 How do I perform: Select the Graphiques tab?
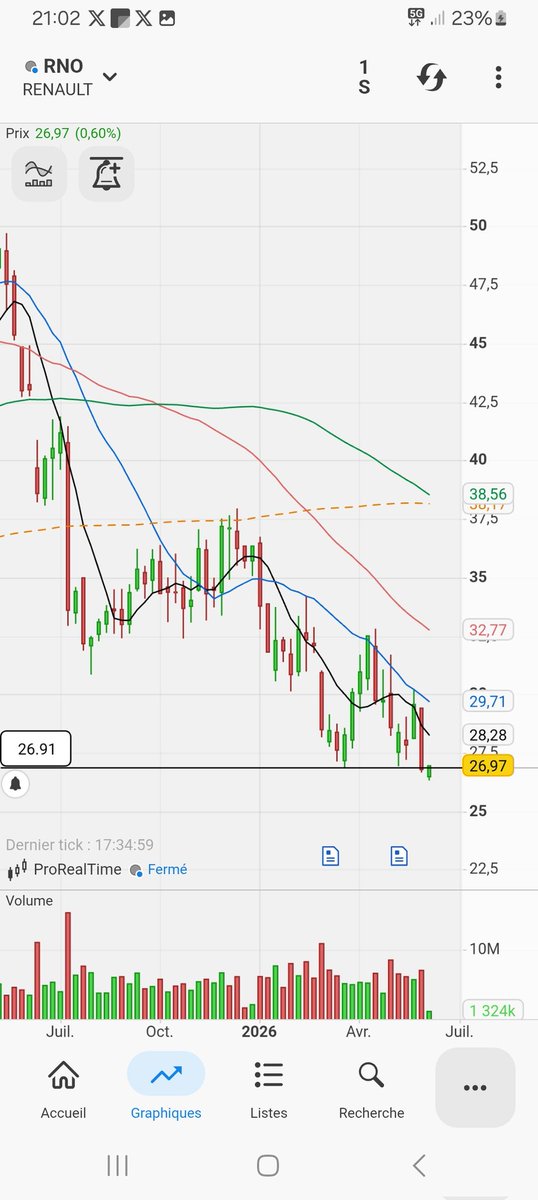point(166,1088)
